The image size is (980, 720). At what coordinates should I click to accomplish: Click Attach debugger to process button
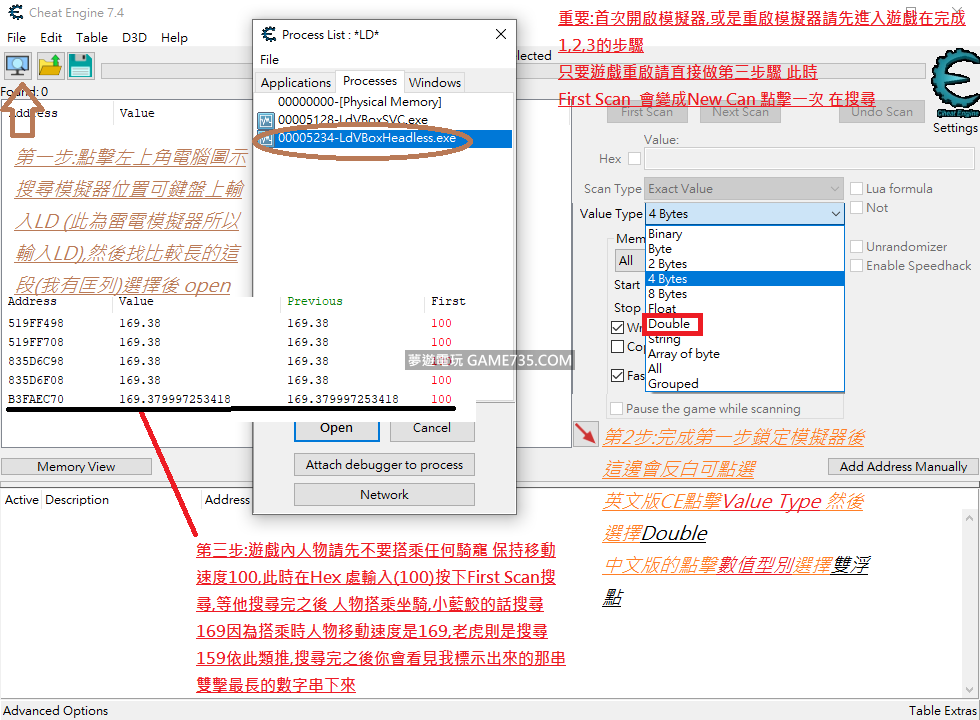tap(384, 465)
